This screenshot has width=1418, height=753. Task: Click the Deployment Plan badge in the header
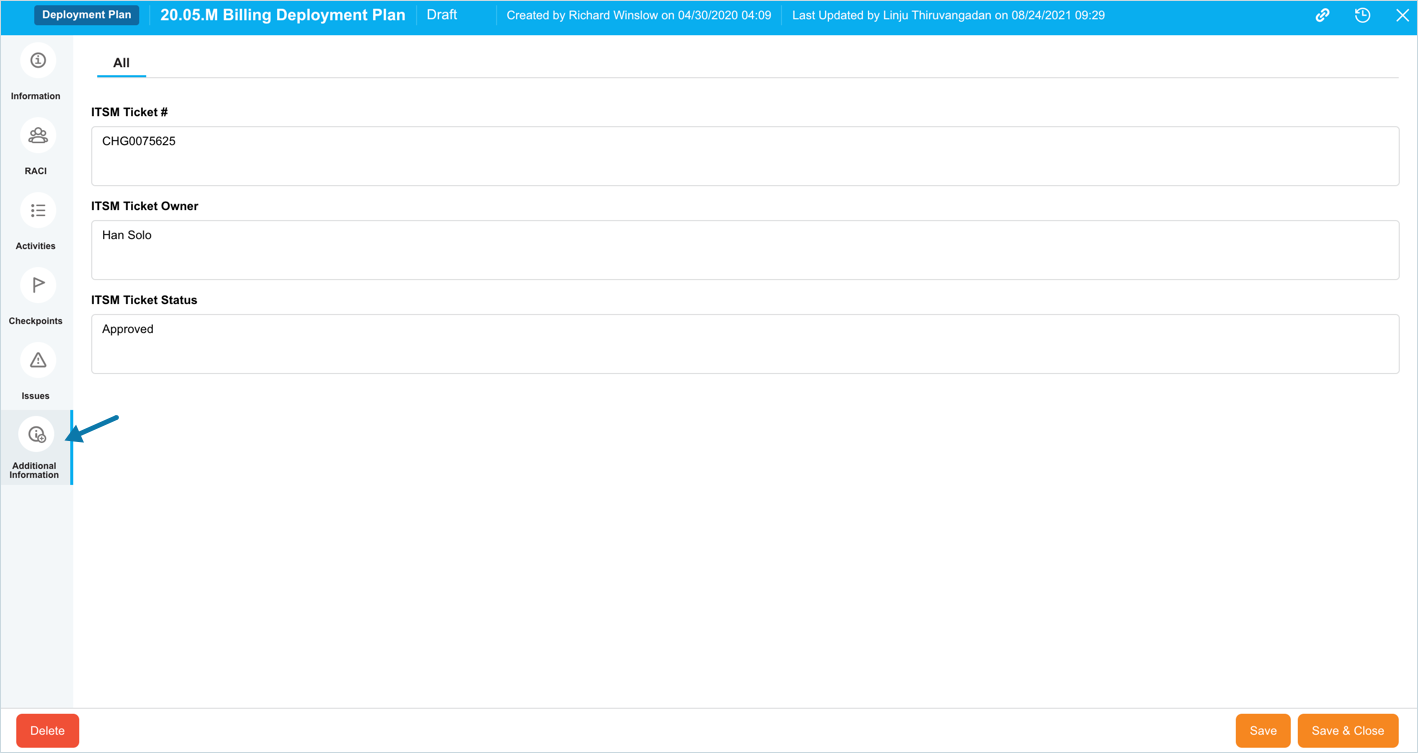click(87, 15)
